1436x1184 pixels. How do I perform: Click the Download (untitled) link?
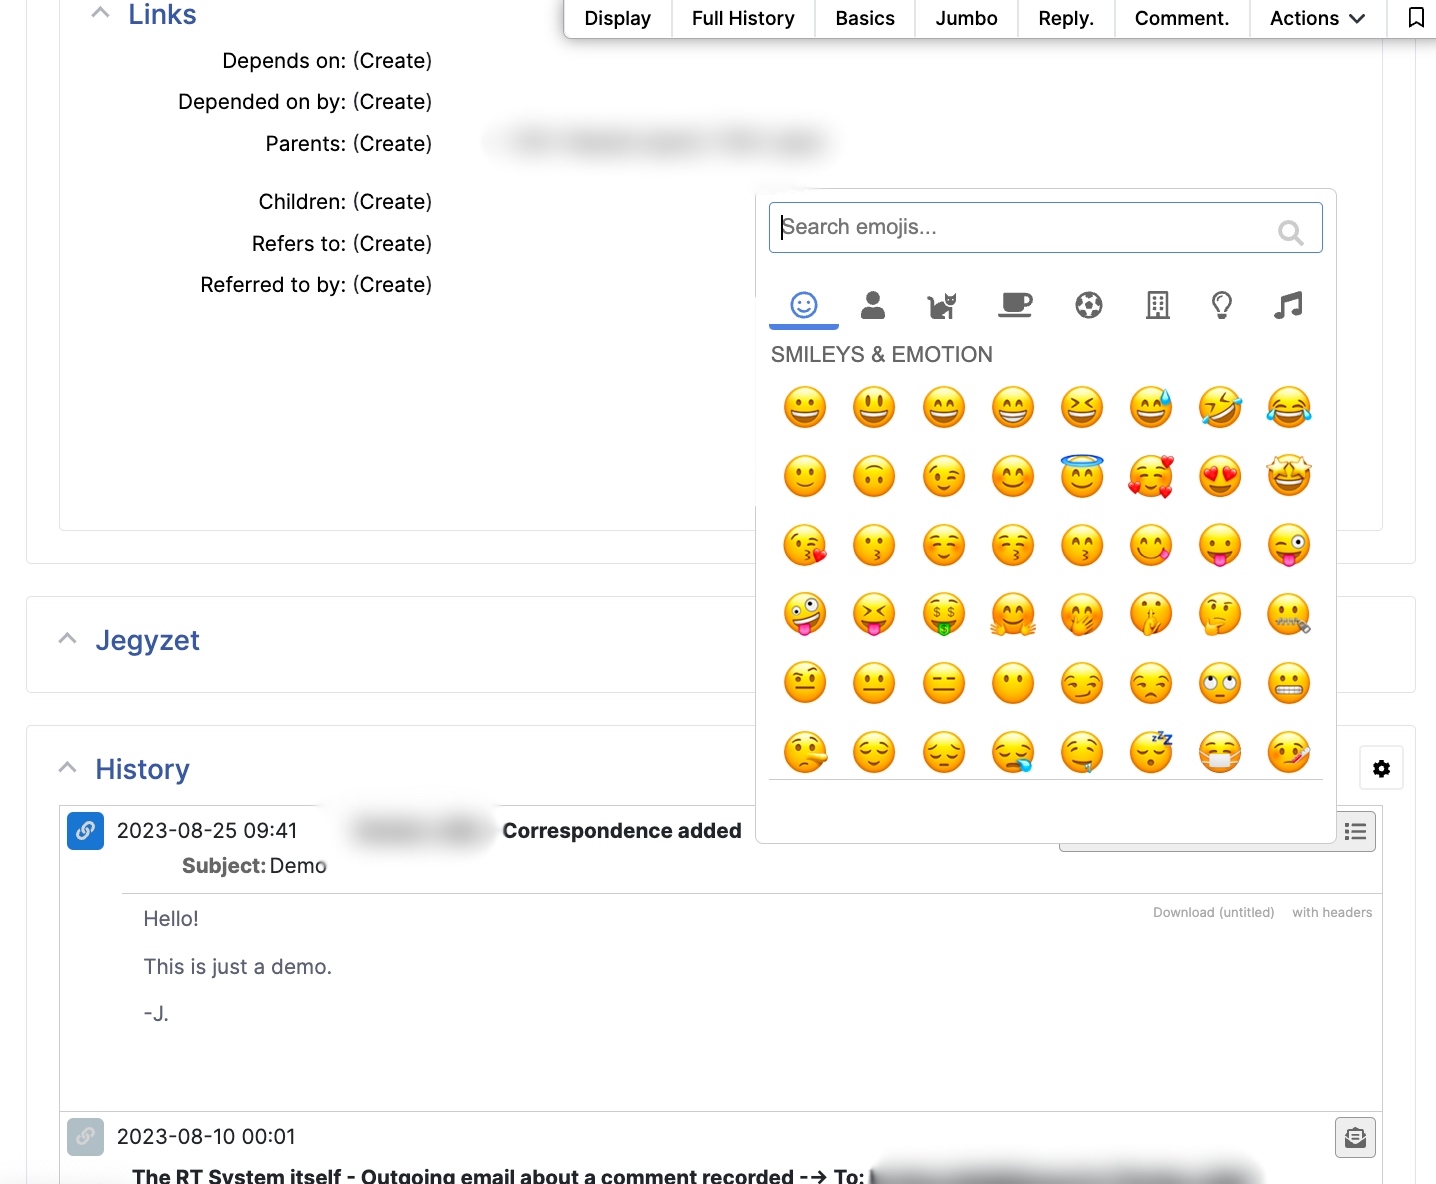click(1213, 912)
